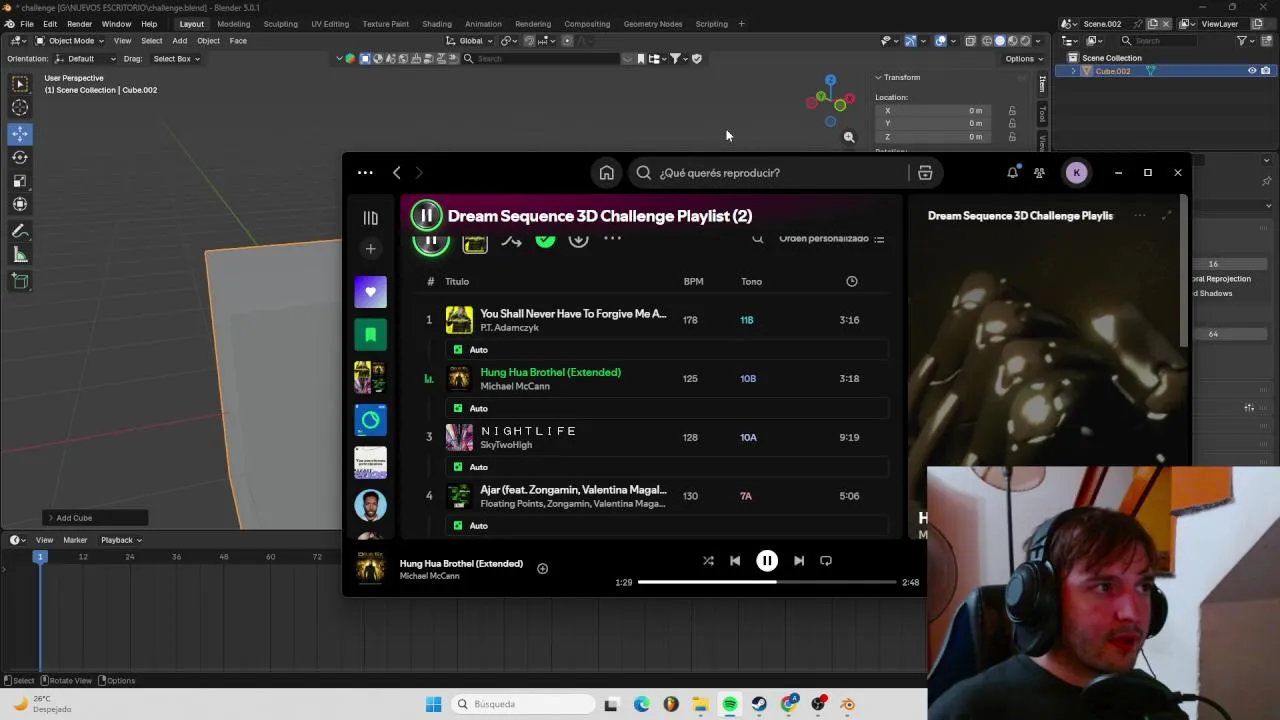This screenshot has height=720, width=1280.
Task: Select the Transform tool in Blender
Action: 20,205
